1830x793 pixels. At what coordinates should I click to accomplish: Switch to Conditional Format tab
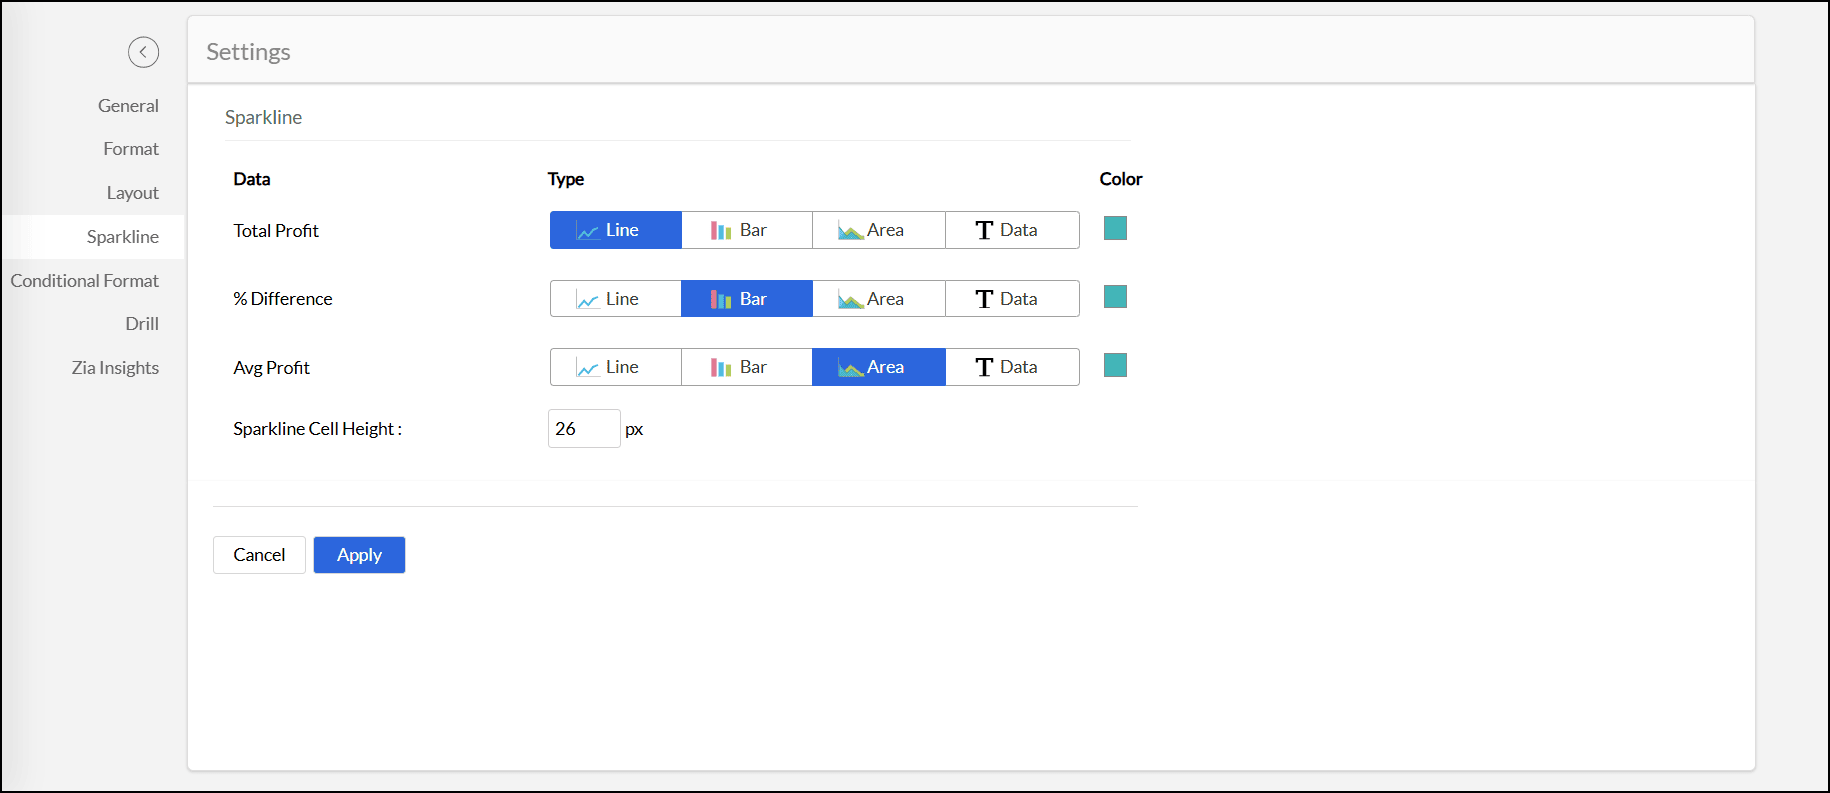[x=85, y=281]
